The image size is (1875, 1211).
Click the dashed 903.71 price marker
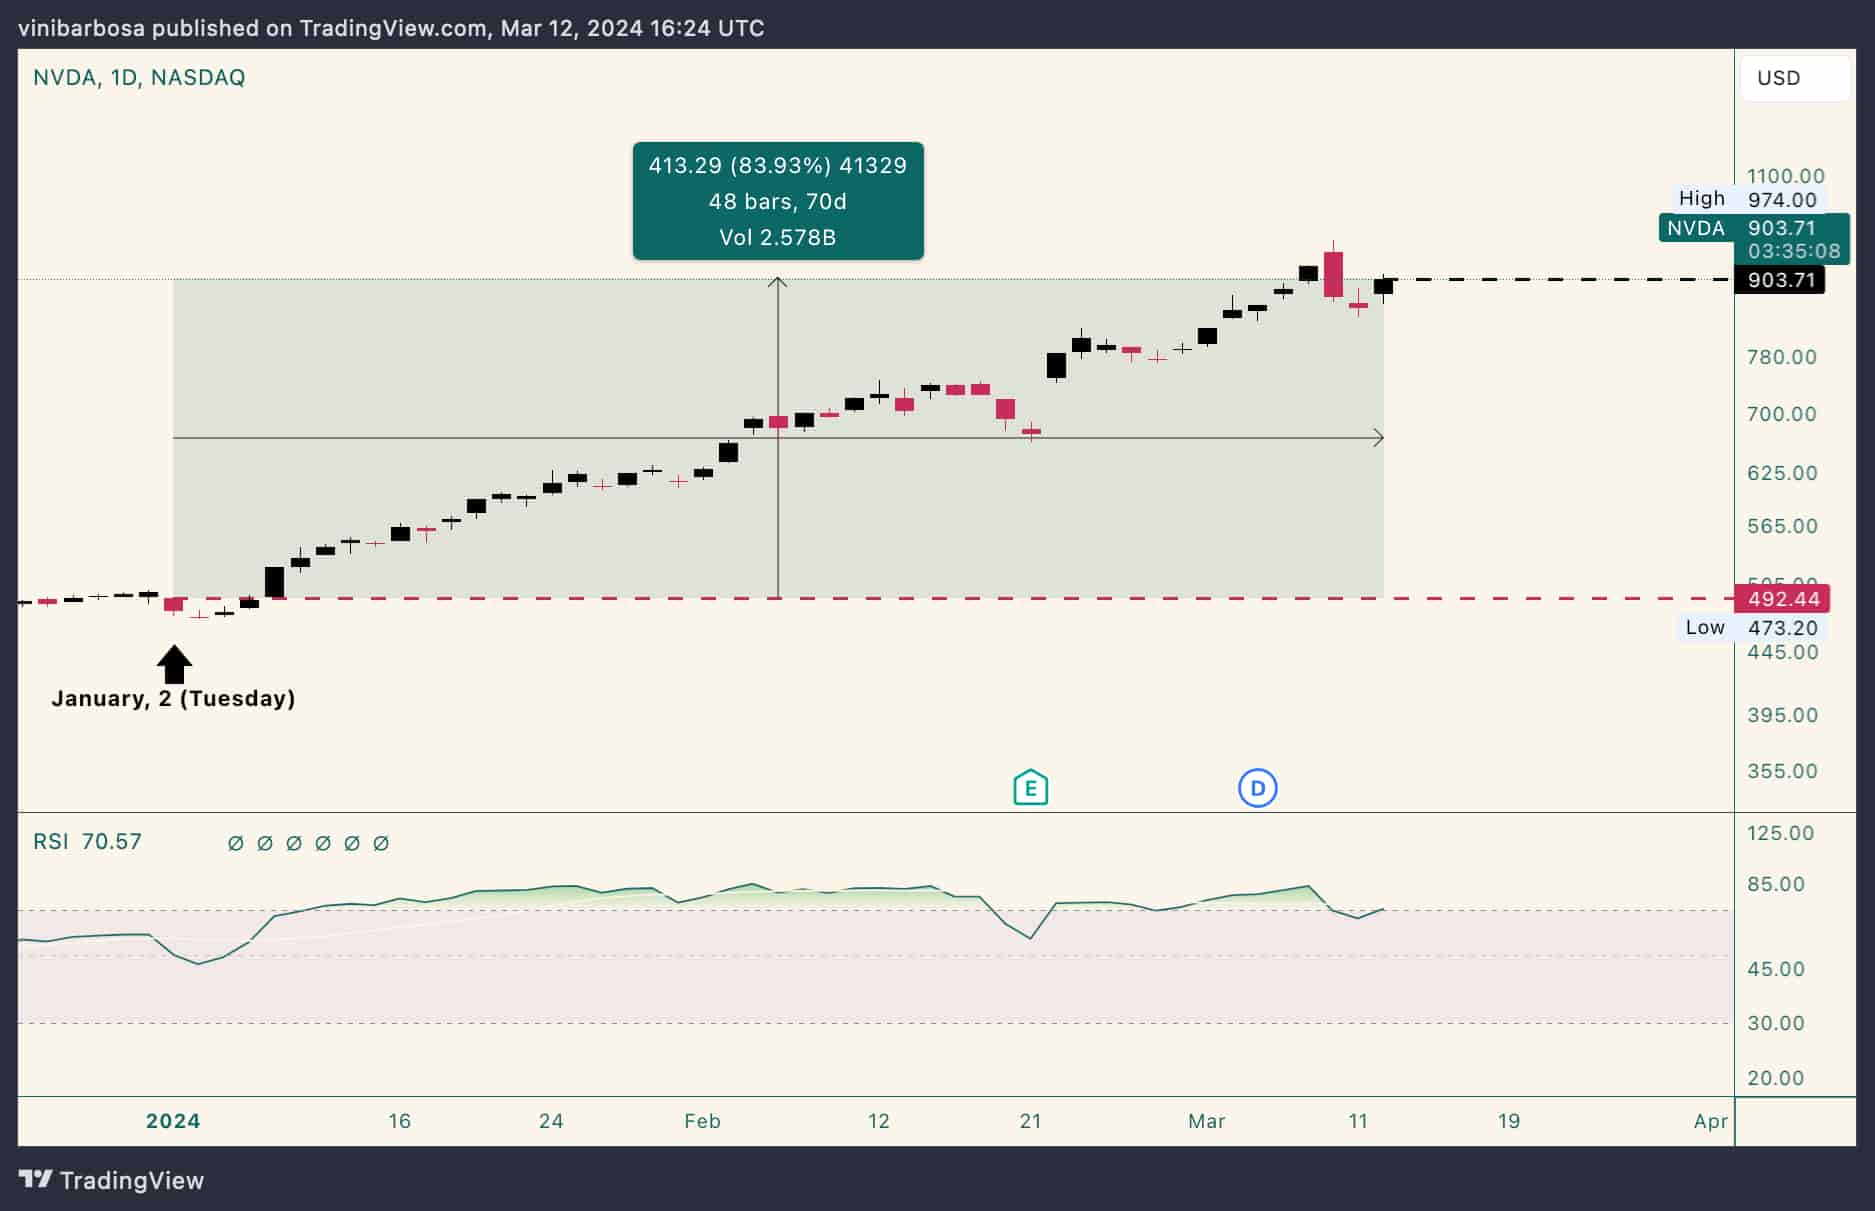[1781, 281]
